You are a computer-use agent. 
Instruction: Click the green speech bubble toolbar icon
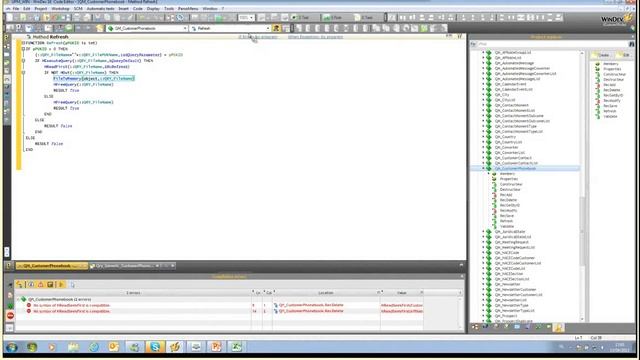click(69, 28)
